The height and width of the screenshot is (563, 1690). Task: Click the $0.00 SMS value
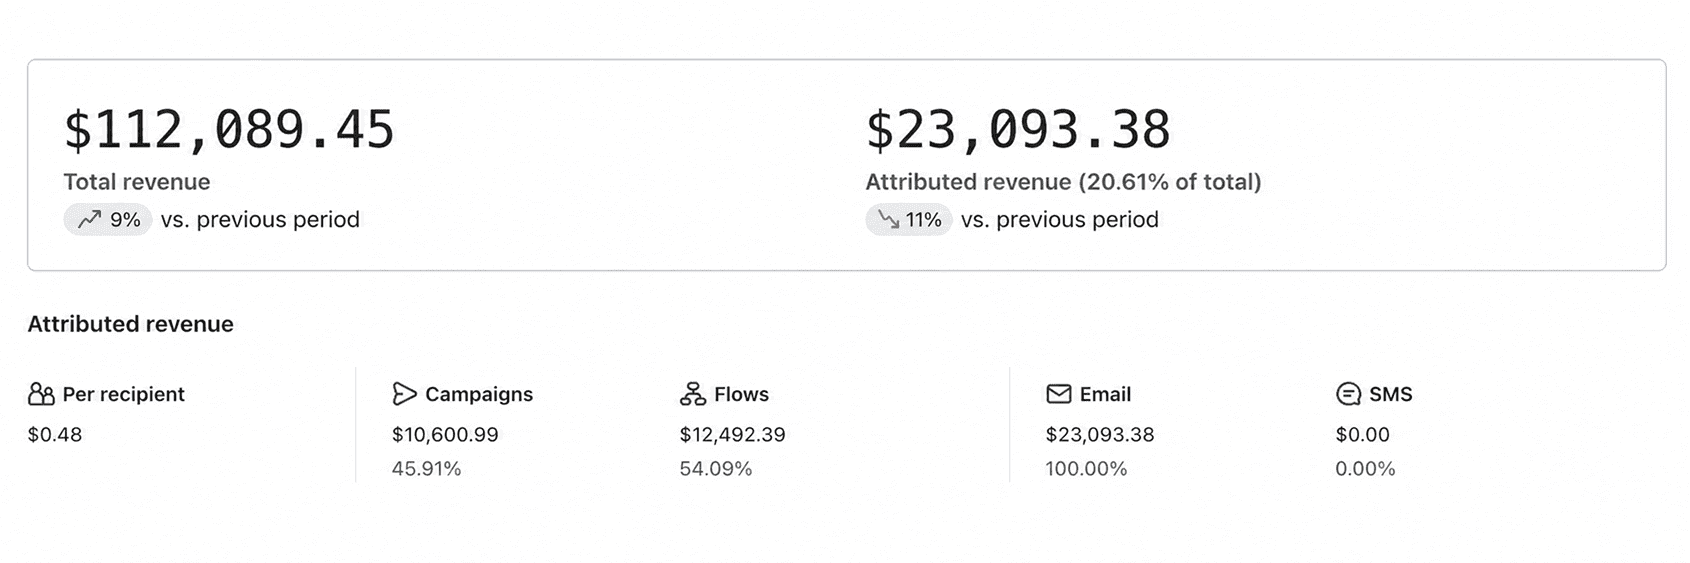coord(1363,434)
